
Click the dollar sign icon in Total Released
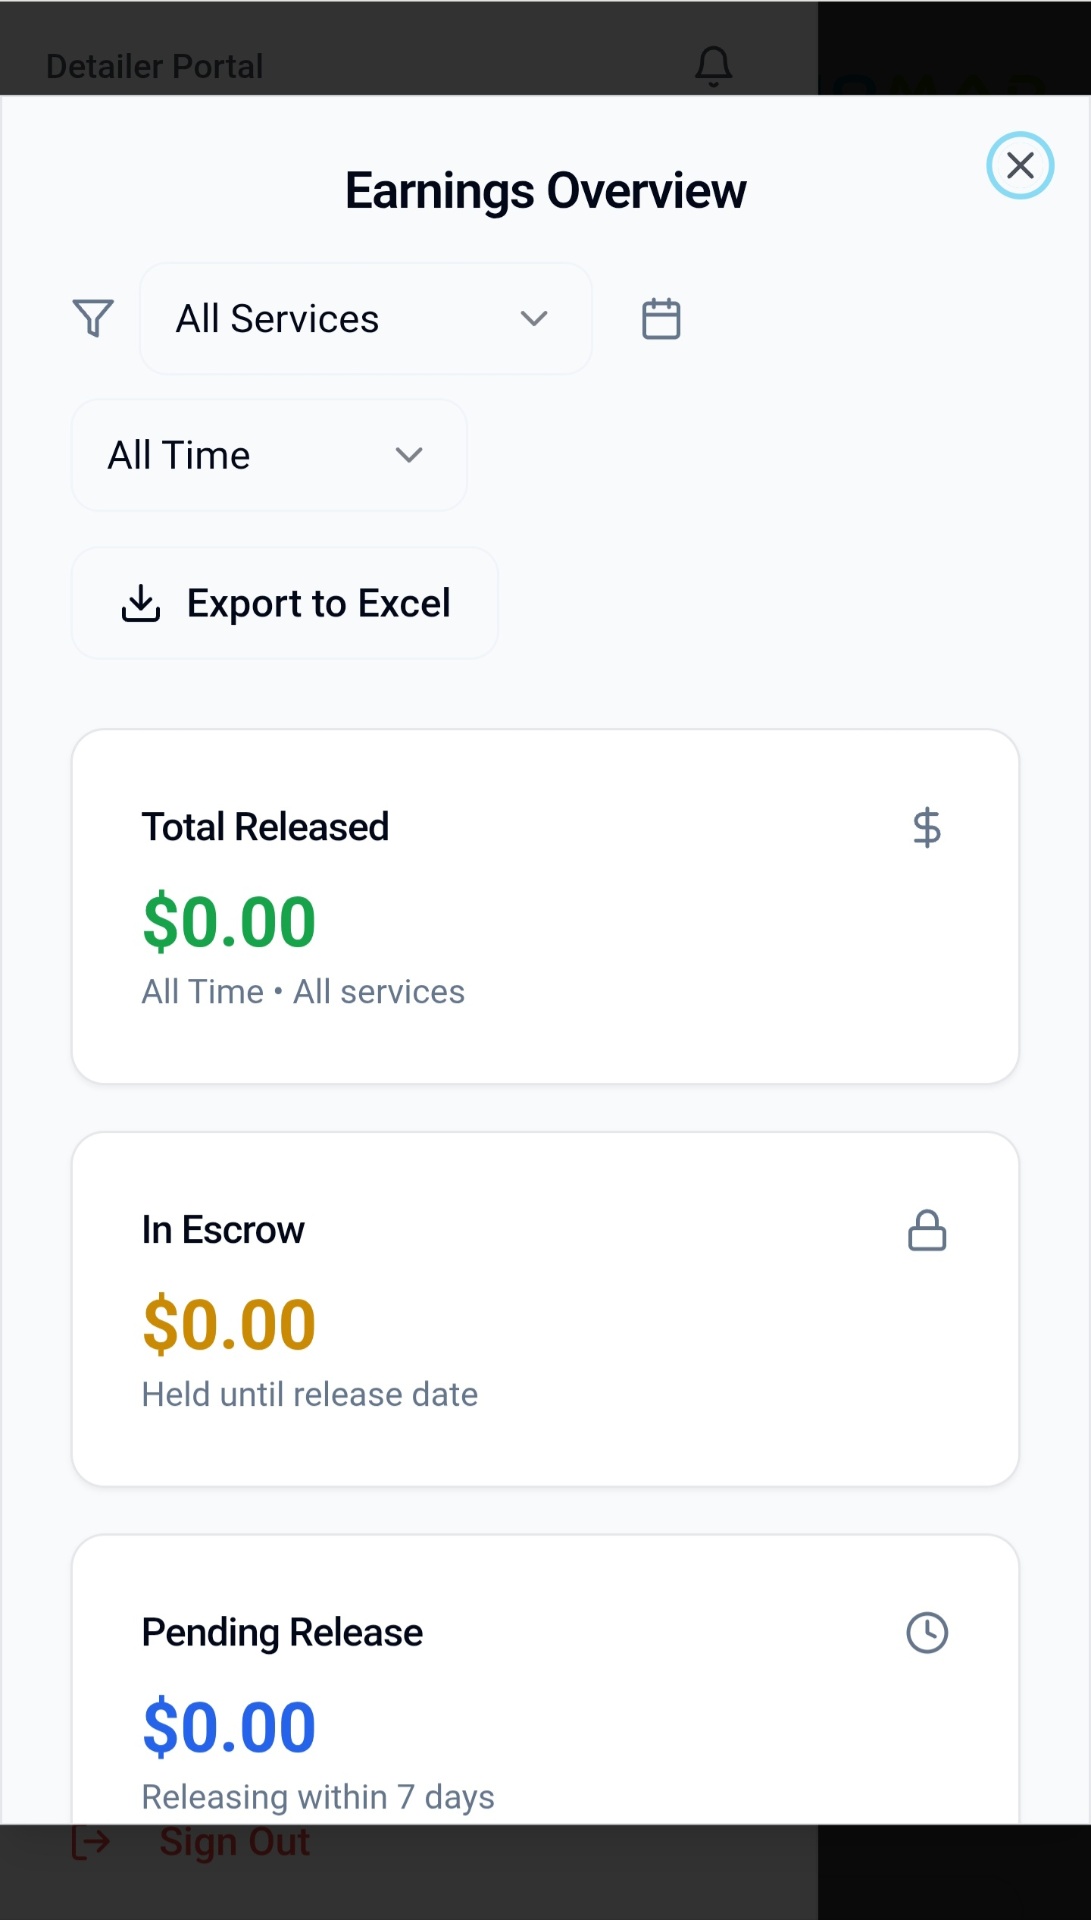pos(926,828)
